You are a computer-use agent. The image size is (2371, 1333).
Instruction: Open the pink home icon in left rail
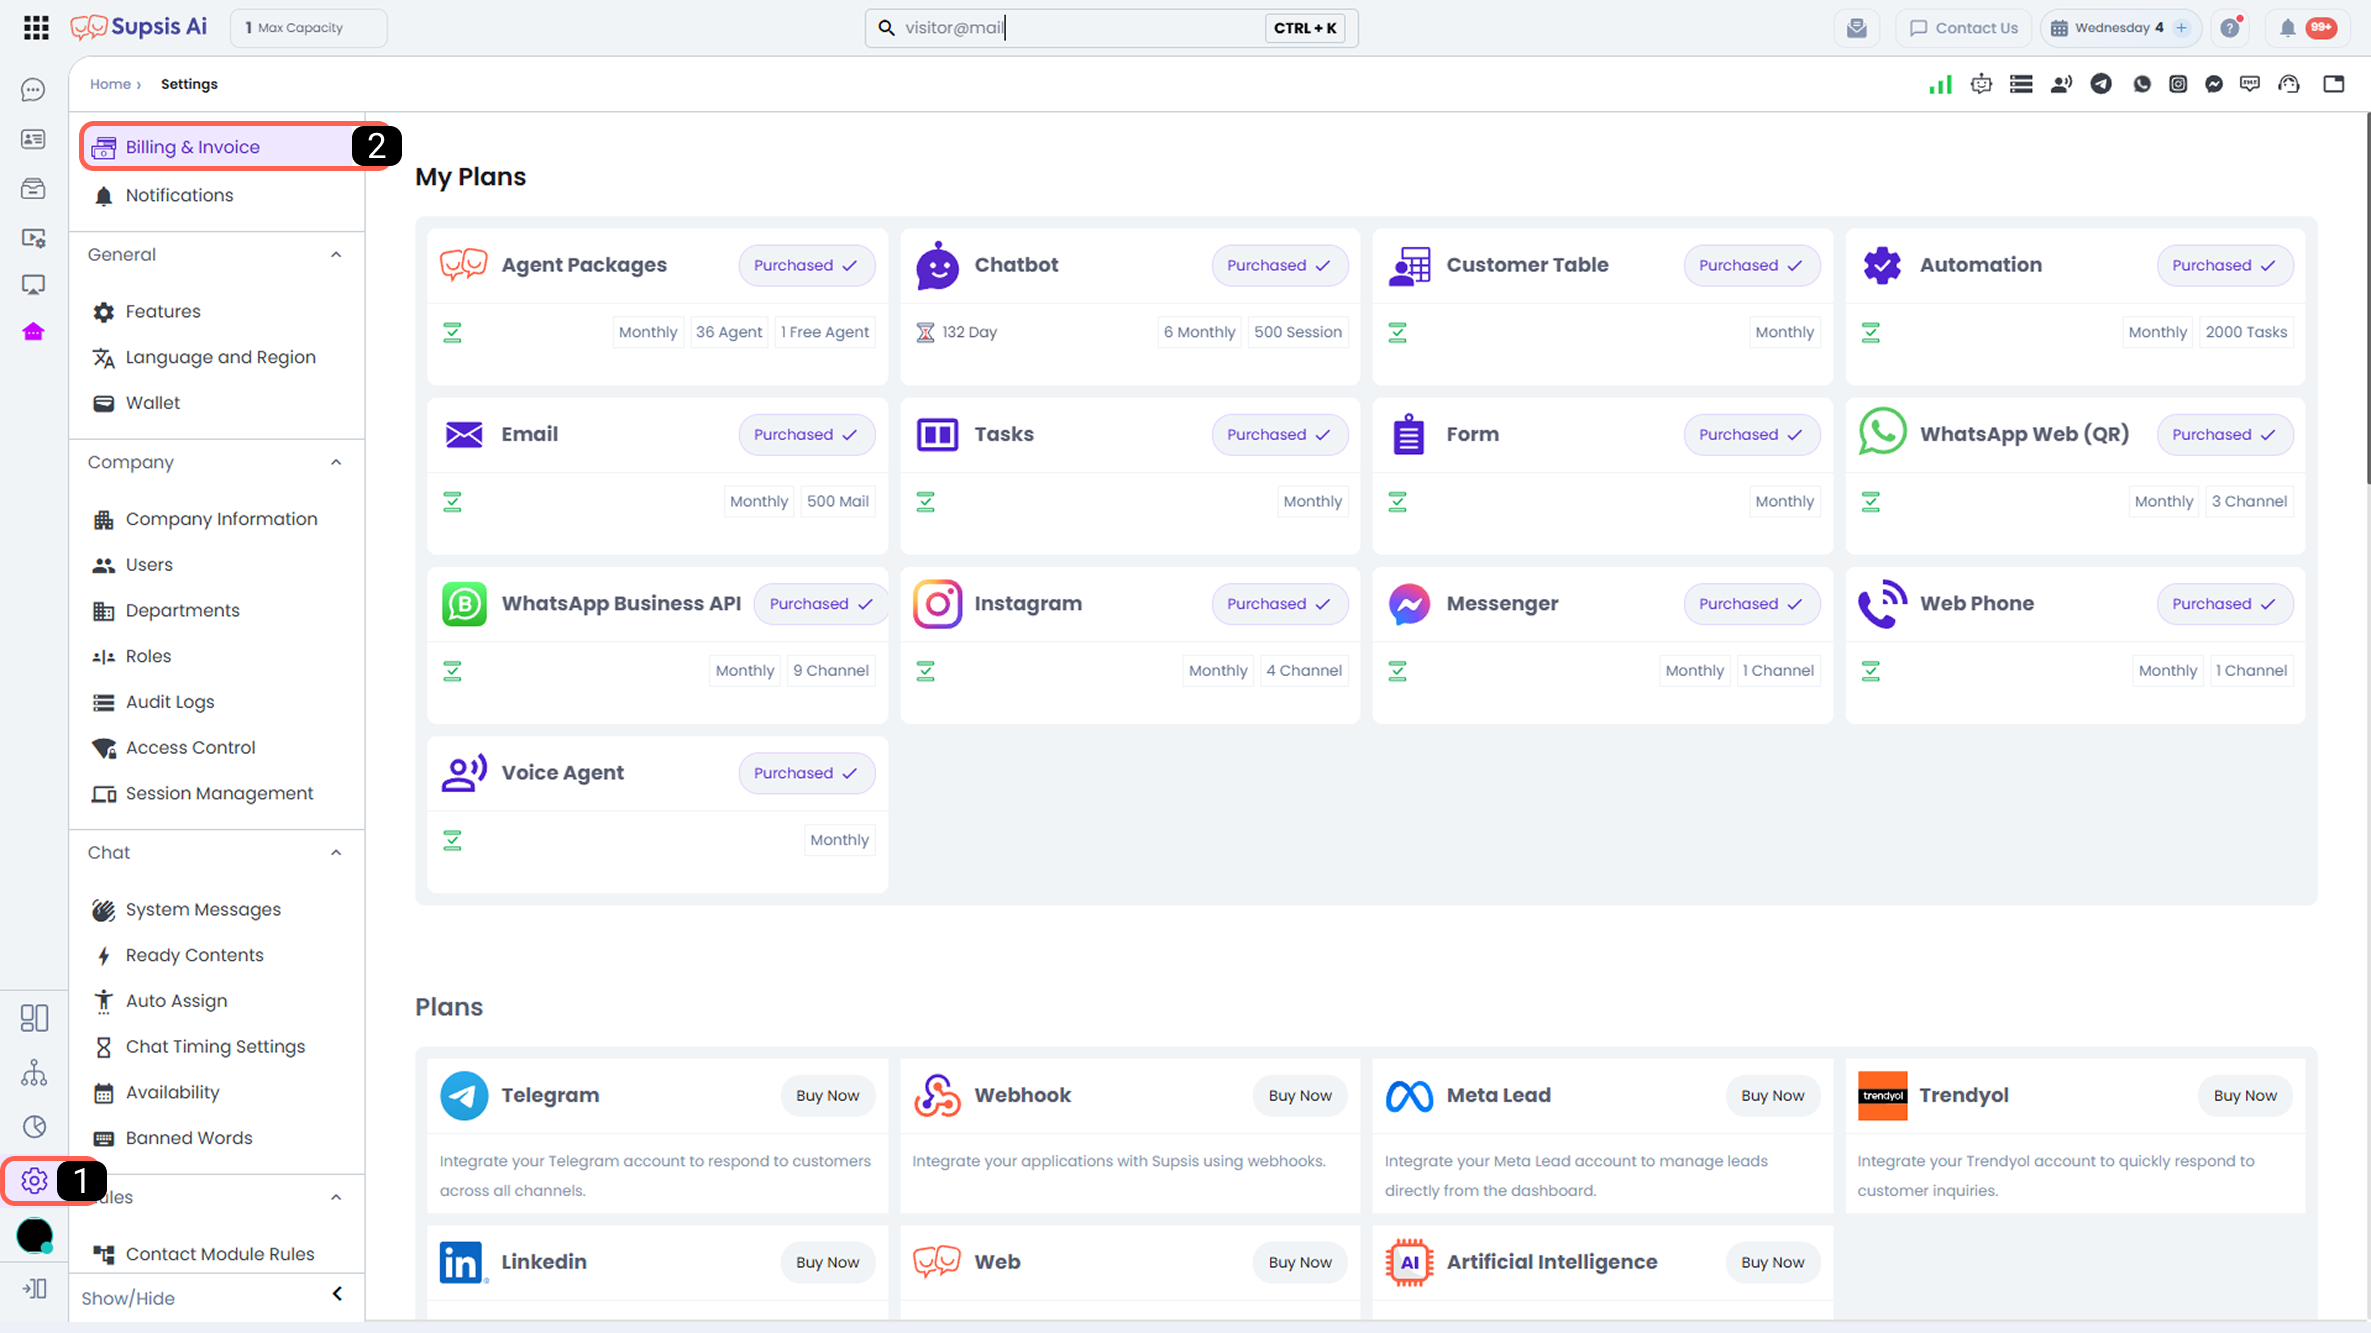click(33, 332)
